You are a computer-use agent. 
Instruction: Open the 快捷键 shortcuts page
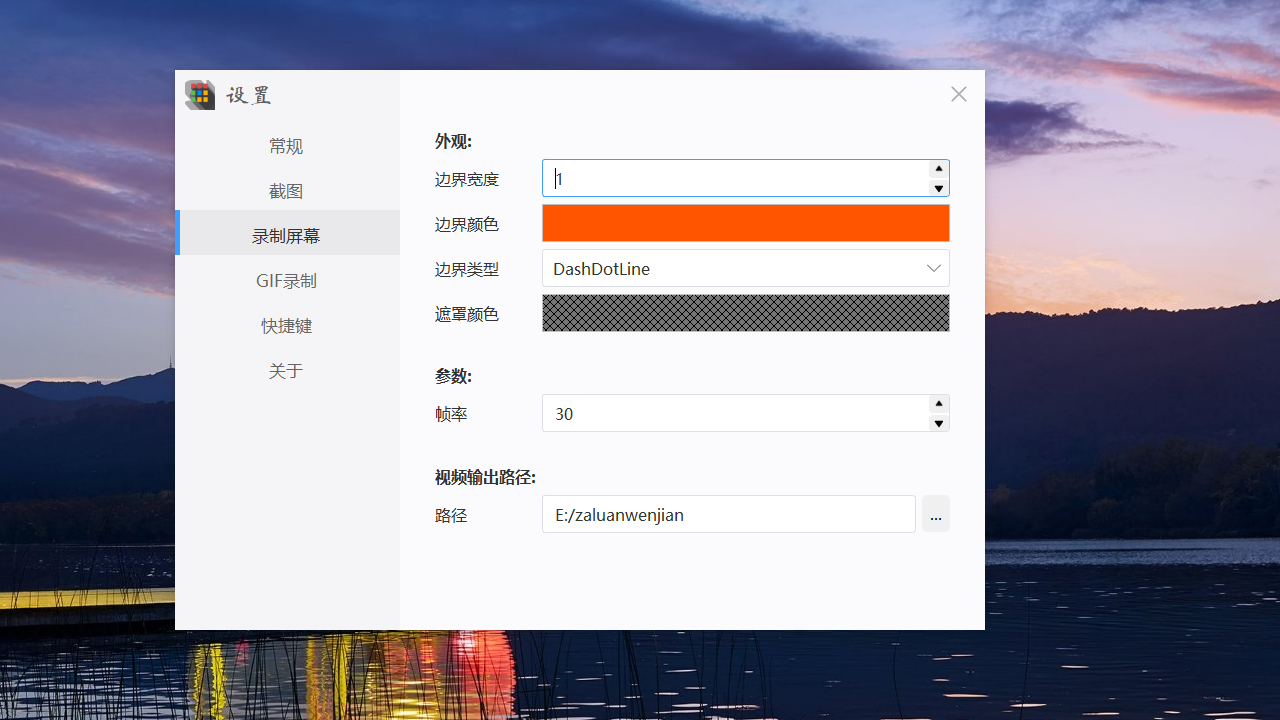(286, 325)
